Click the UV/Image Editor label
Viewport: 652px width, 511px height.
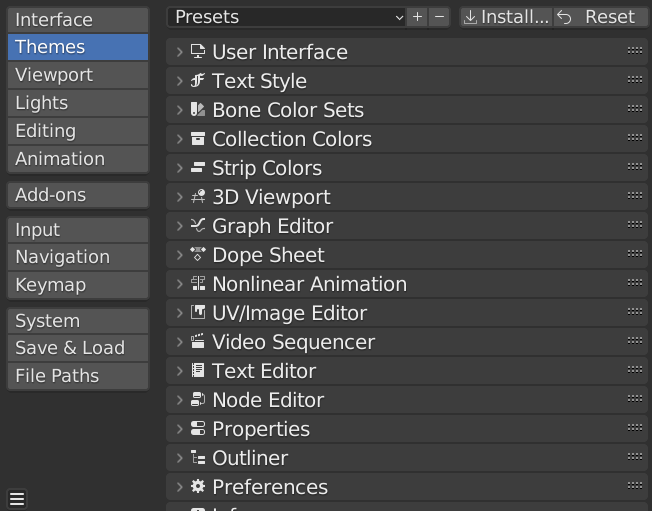[289, 314]
